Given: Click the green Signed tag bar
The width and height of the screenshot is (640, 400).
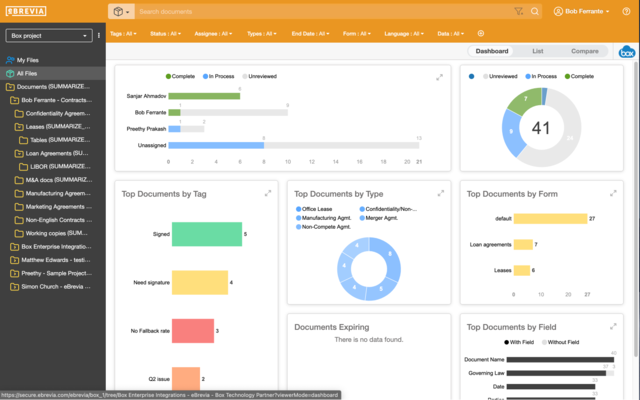Looking at the screenshot, I should (x=207, y=234).
